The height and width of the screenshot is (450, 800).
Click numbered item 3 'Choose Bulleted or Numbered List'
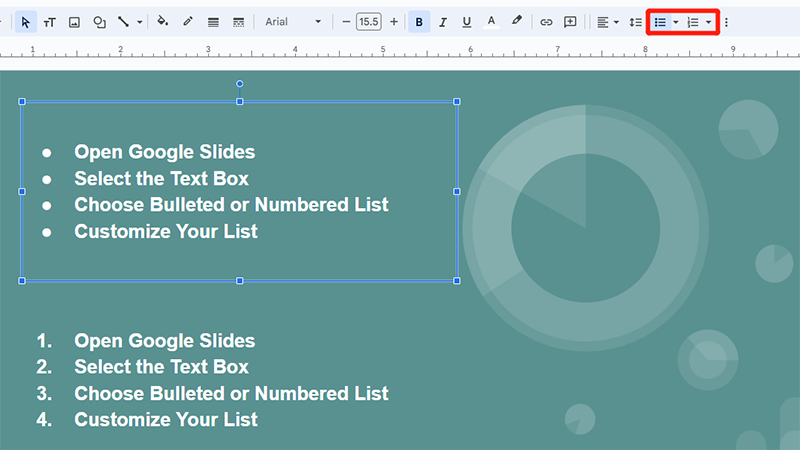pos(231,393)
